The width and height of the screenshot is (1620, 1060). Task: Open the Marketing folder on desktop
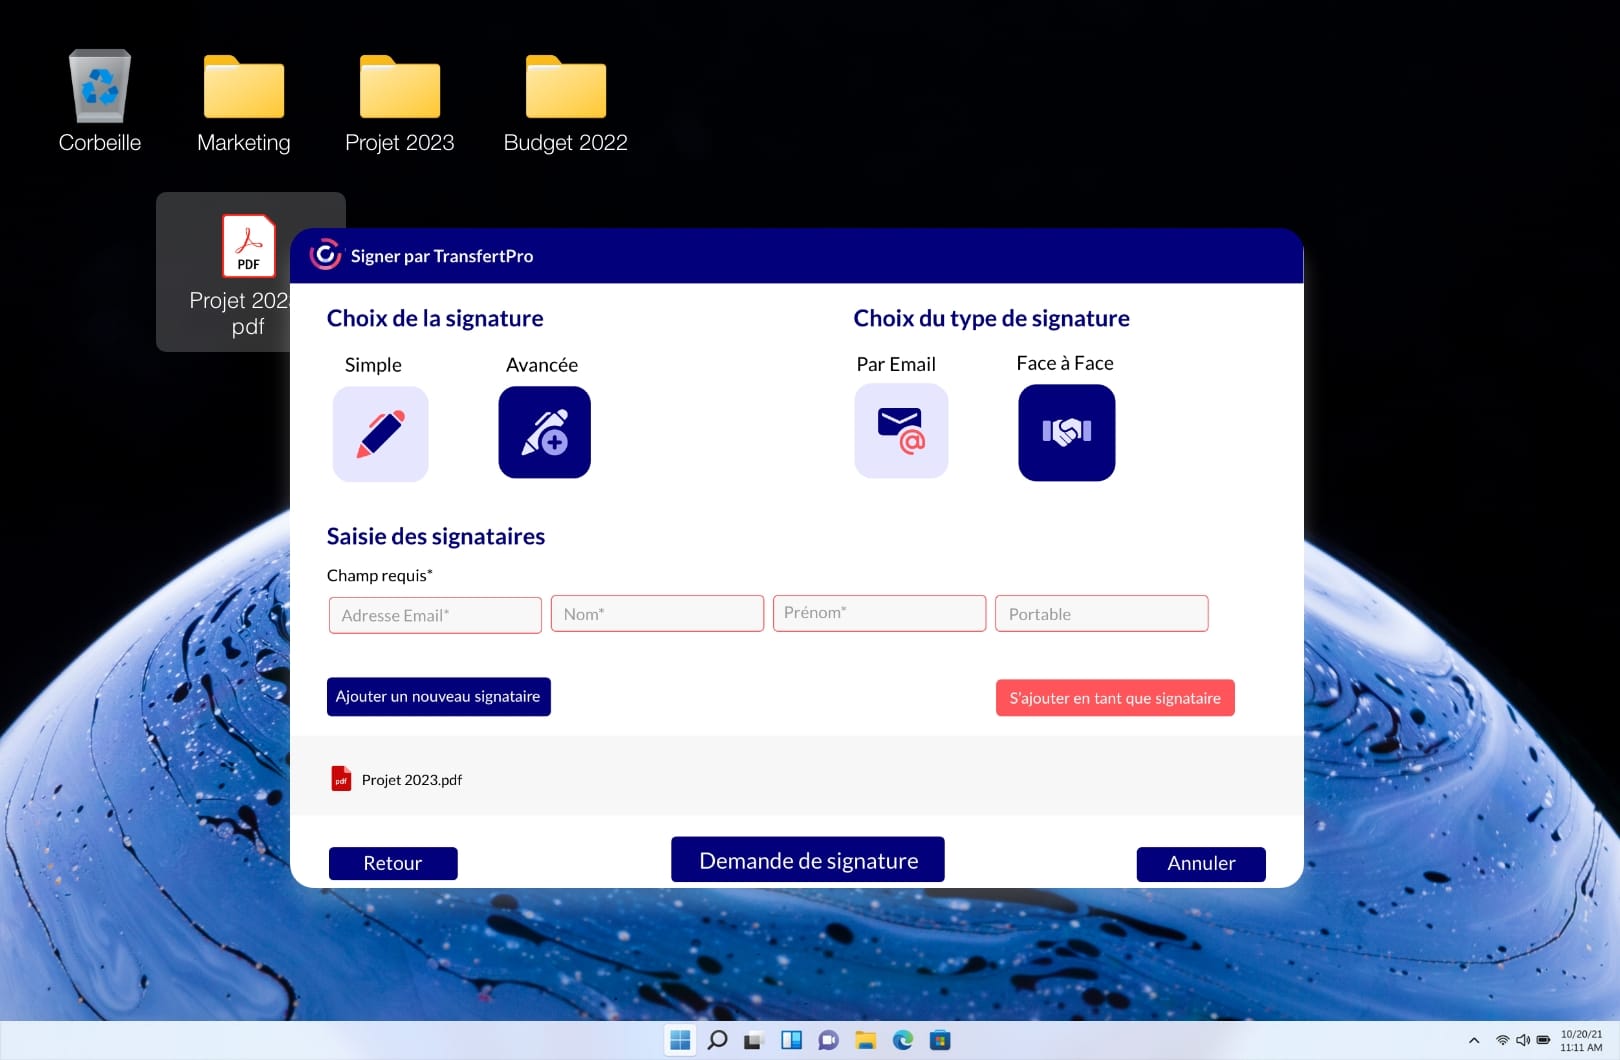tap(244, 87)
